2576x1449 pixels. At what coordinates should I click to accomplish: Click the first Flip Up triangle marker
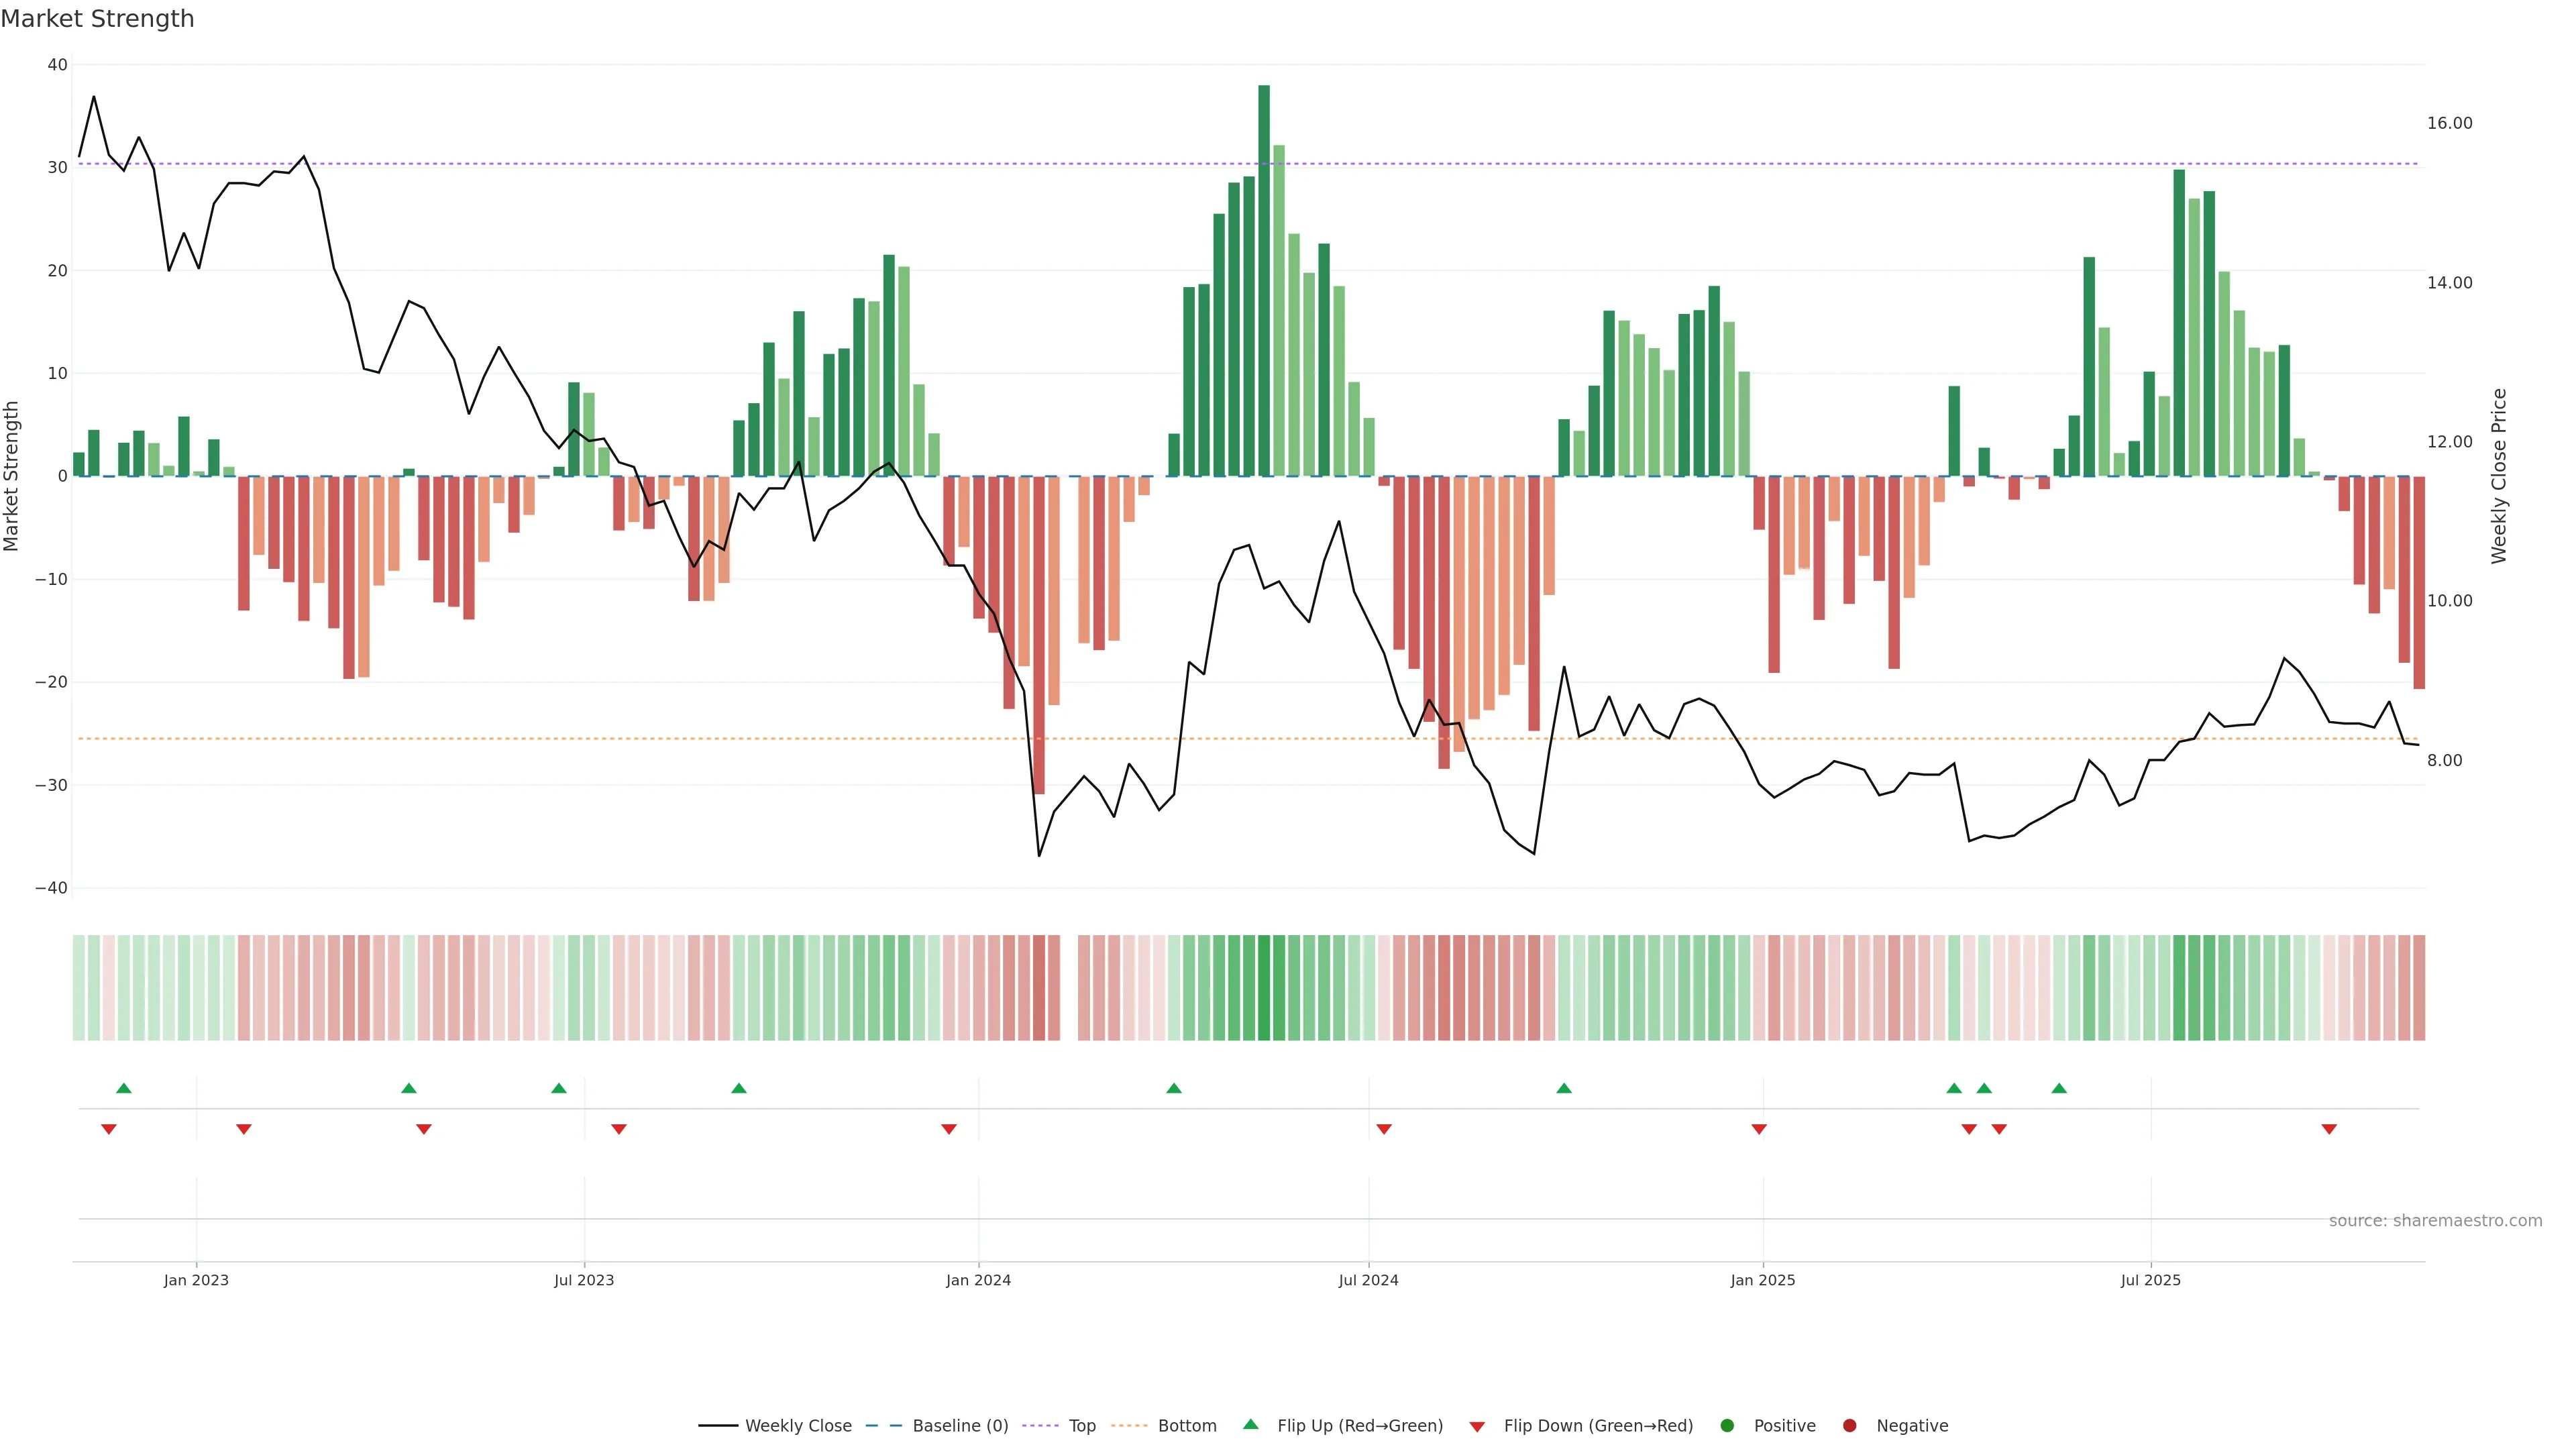[124, 1088]
